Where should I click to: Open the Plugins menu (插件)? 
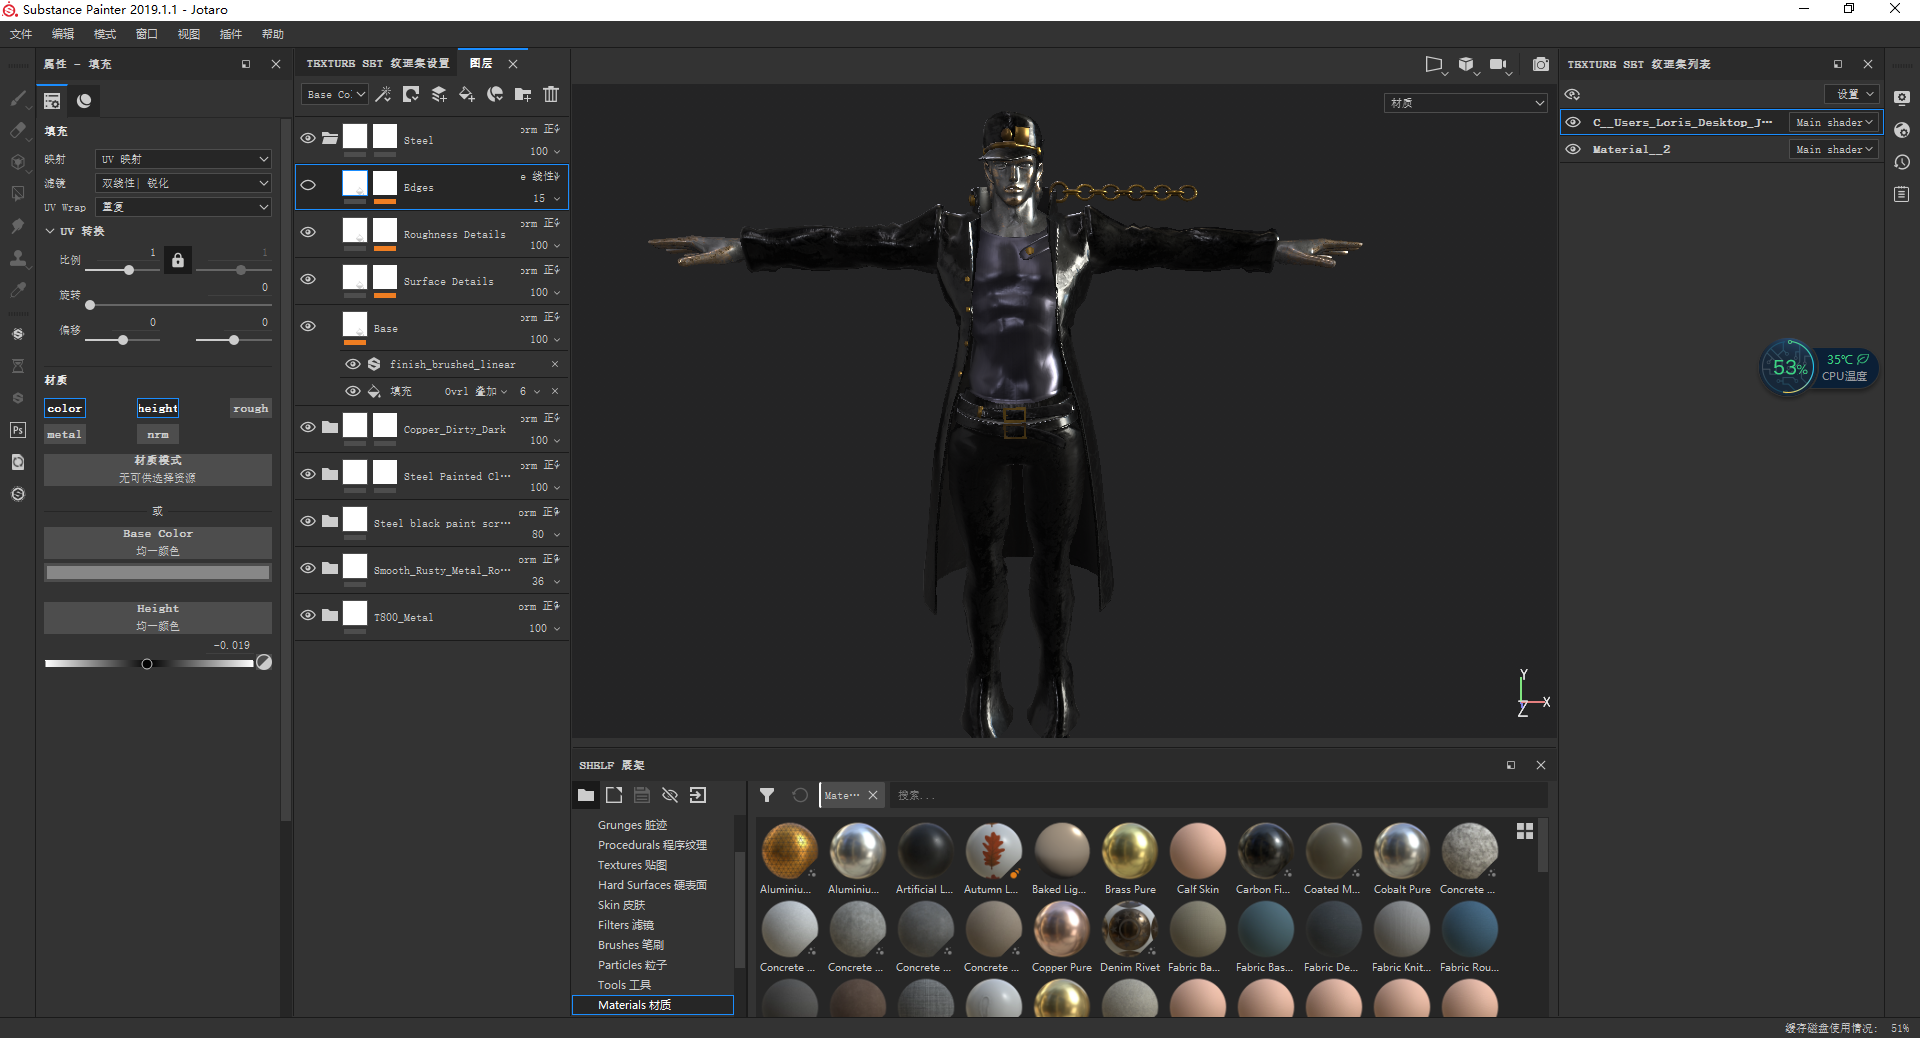[x=231, y=34]
